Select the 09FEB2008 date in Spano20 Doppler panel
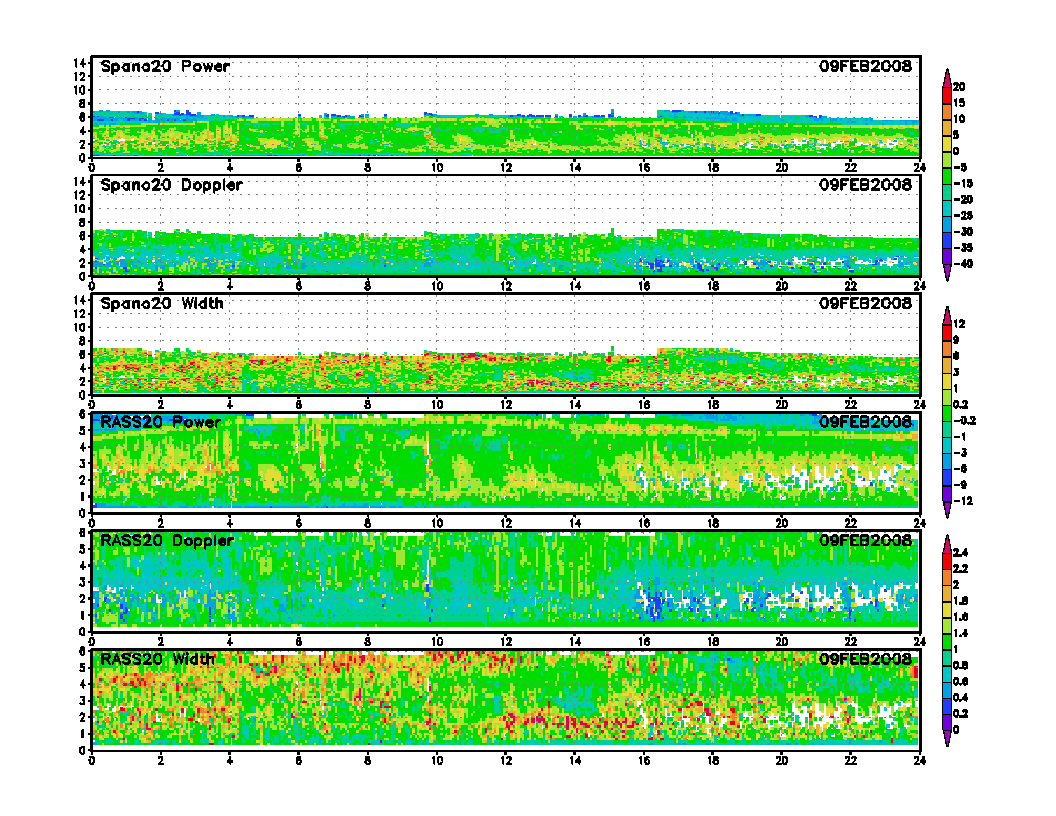This screenshot has width=1056, height=816. (865, 184)
